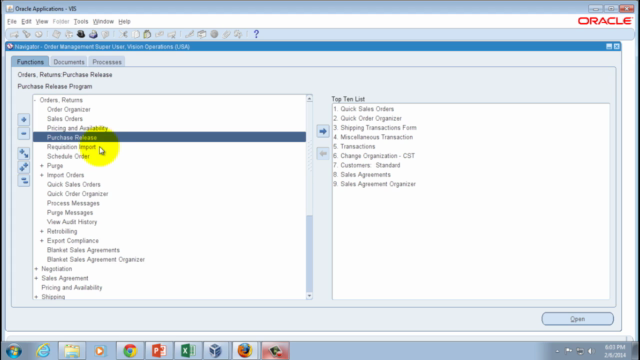Open the Help menu
Viewport: 640px width, 360px height.
click(124, 22)
